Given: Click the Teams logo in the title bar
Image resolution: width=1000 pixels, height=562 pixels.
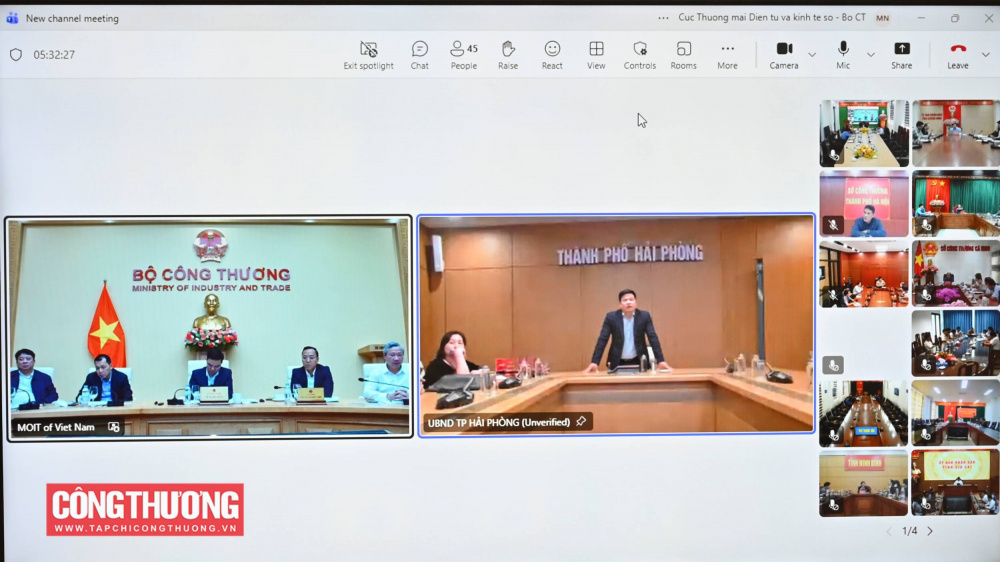Looking at the screenshot, I should click(12, 18).
